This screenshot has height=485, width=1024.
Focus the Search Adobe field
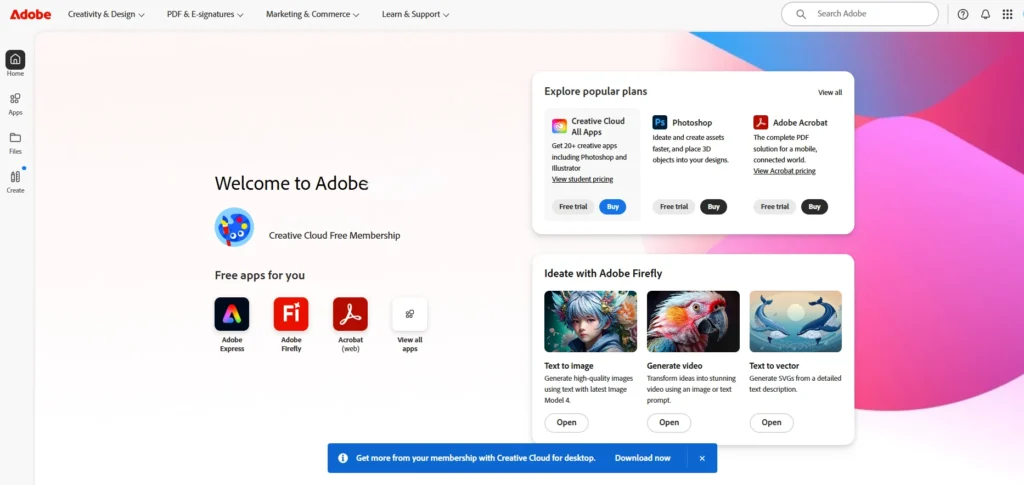[x=859, y=14]
